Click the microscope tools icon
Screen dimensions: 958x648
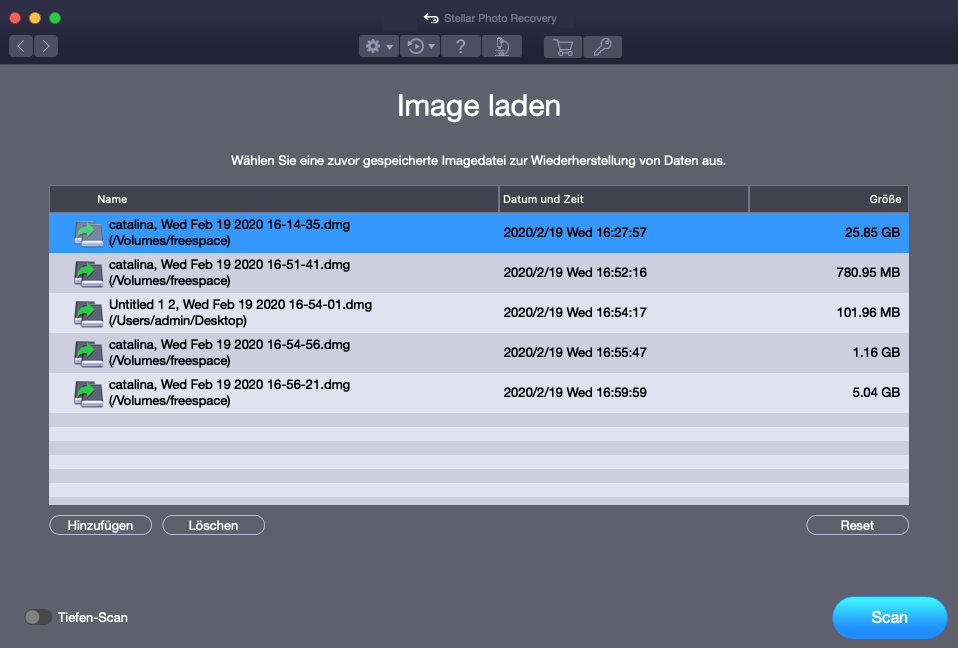coord(502,46)
